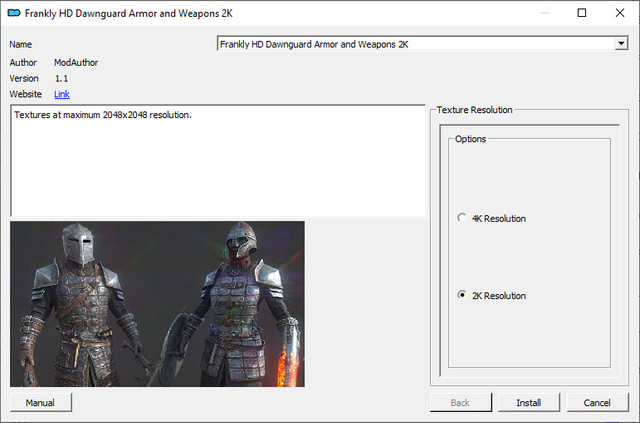Click the installer app icon in title bar
Viewport: 640px width, 423px height.
point(14,13)
